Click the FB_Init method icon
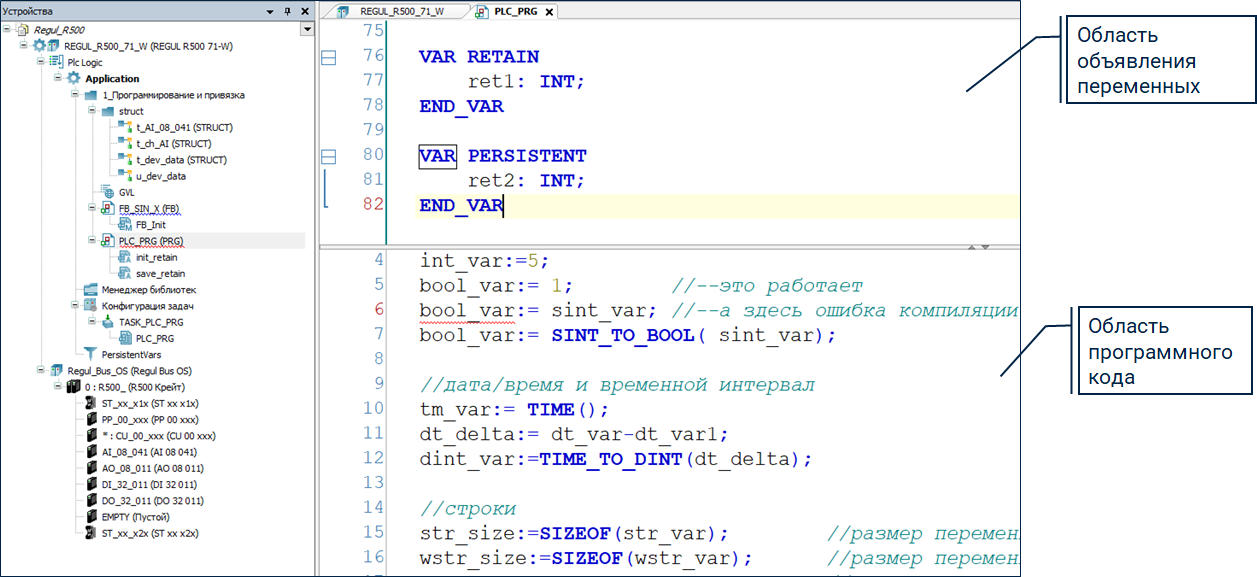Image resolution: width=1257 pixels, height=577 pixels. 124,224
